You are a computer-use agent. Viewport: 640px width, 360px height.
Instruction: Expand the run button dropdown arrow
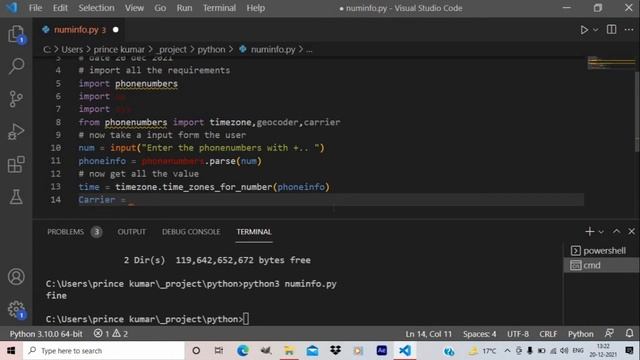tap(596, 30)
